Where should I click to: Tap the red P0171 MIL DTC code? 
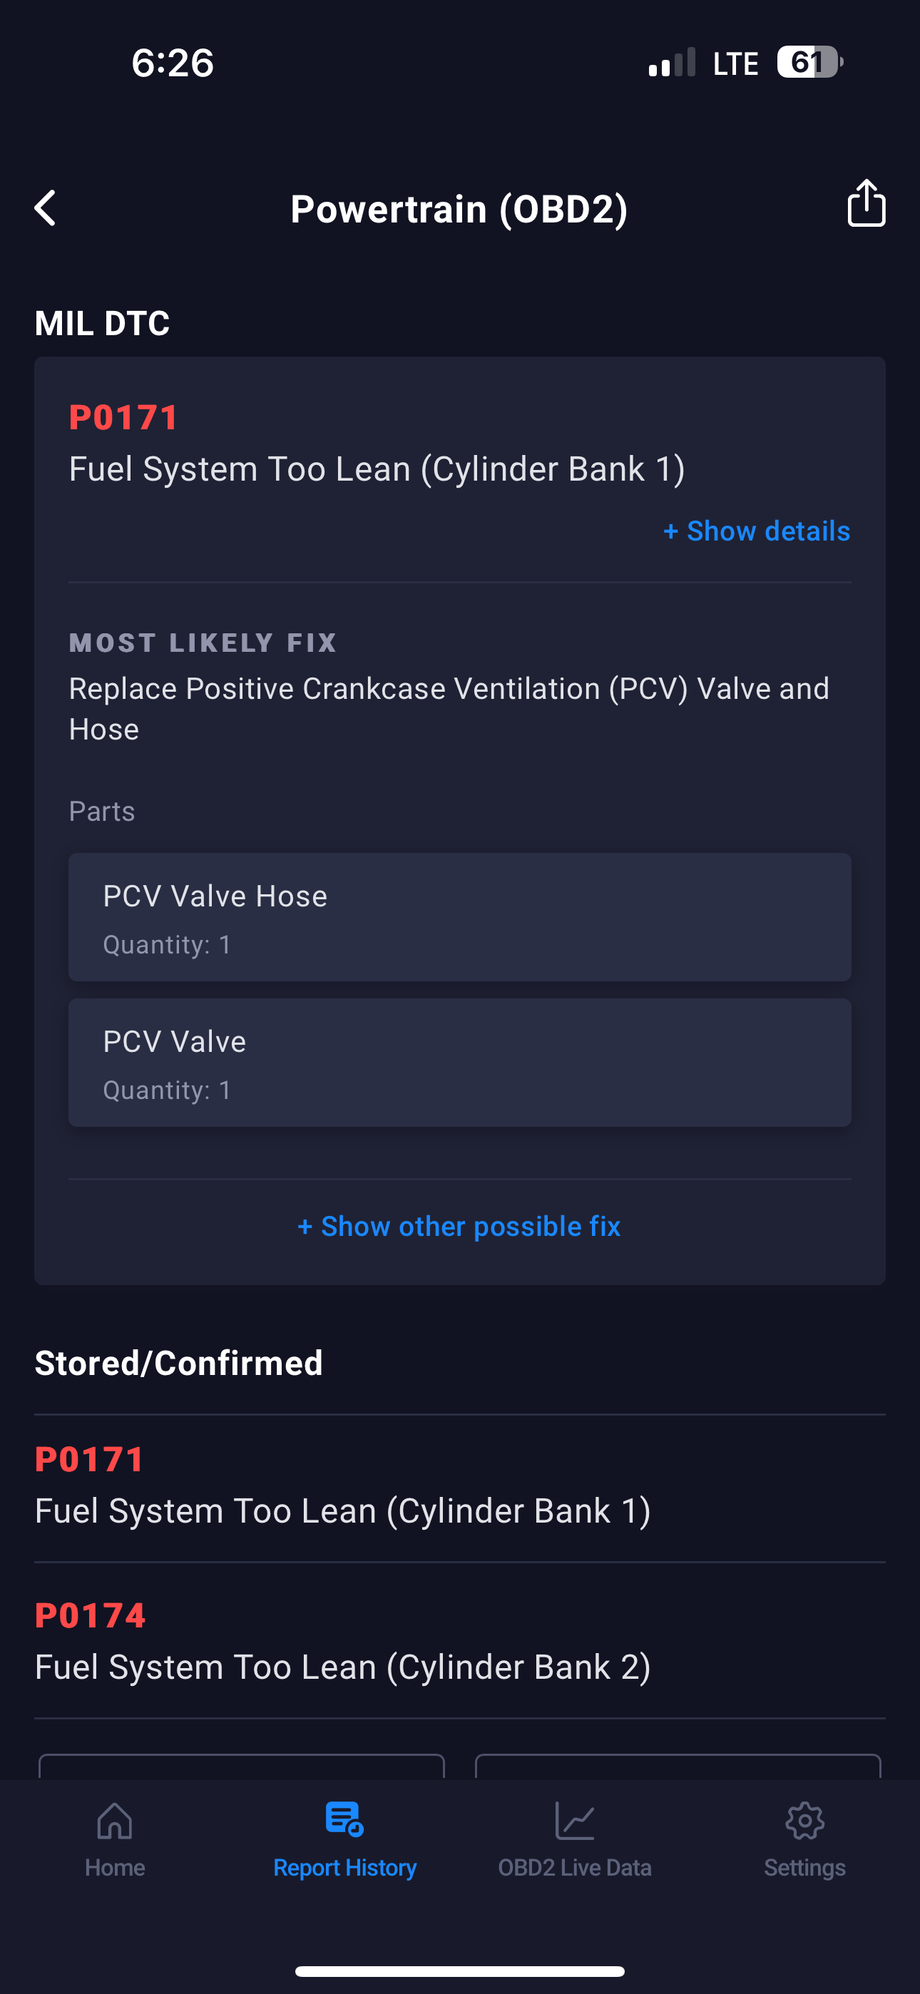pos(124,418)
